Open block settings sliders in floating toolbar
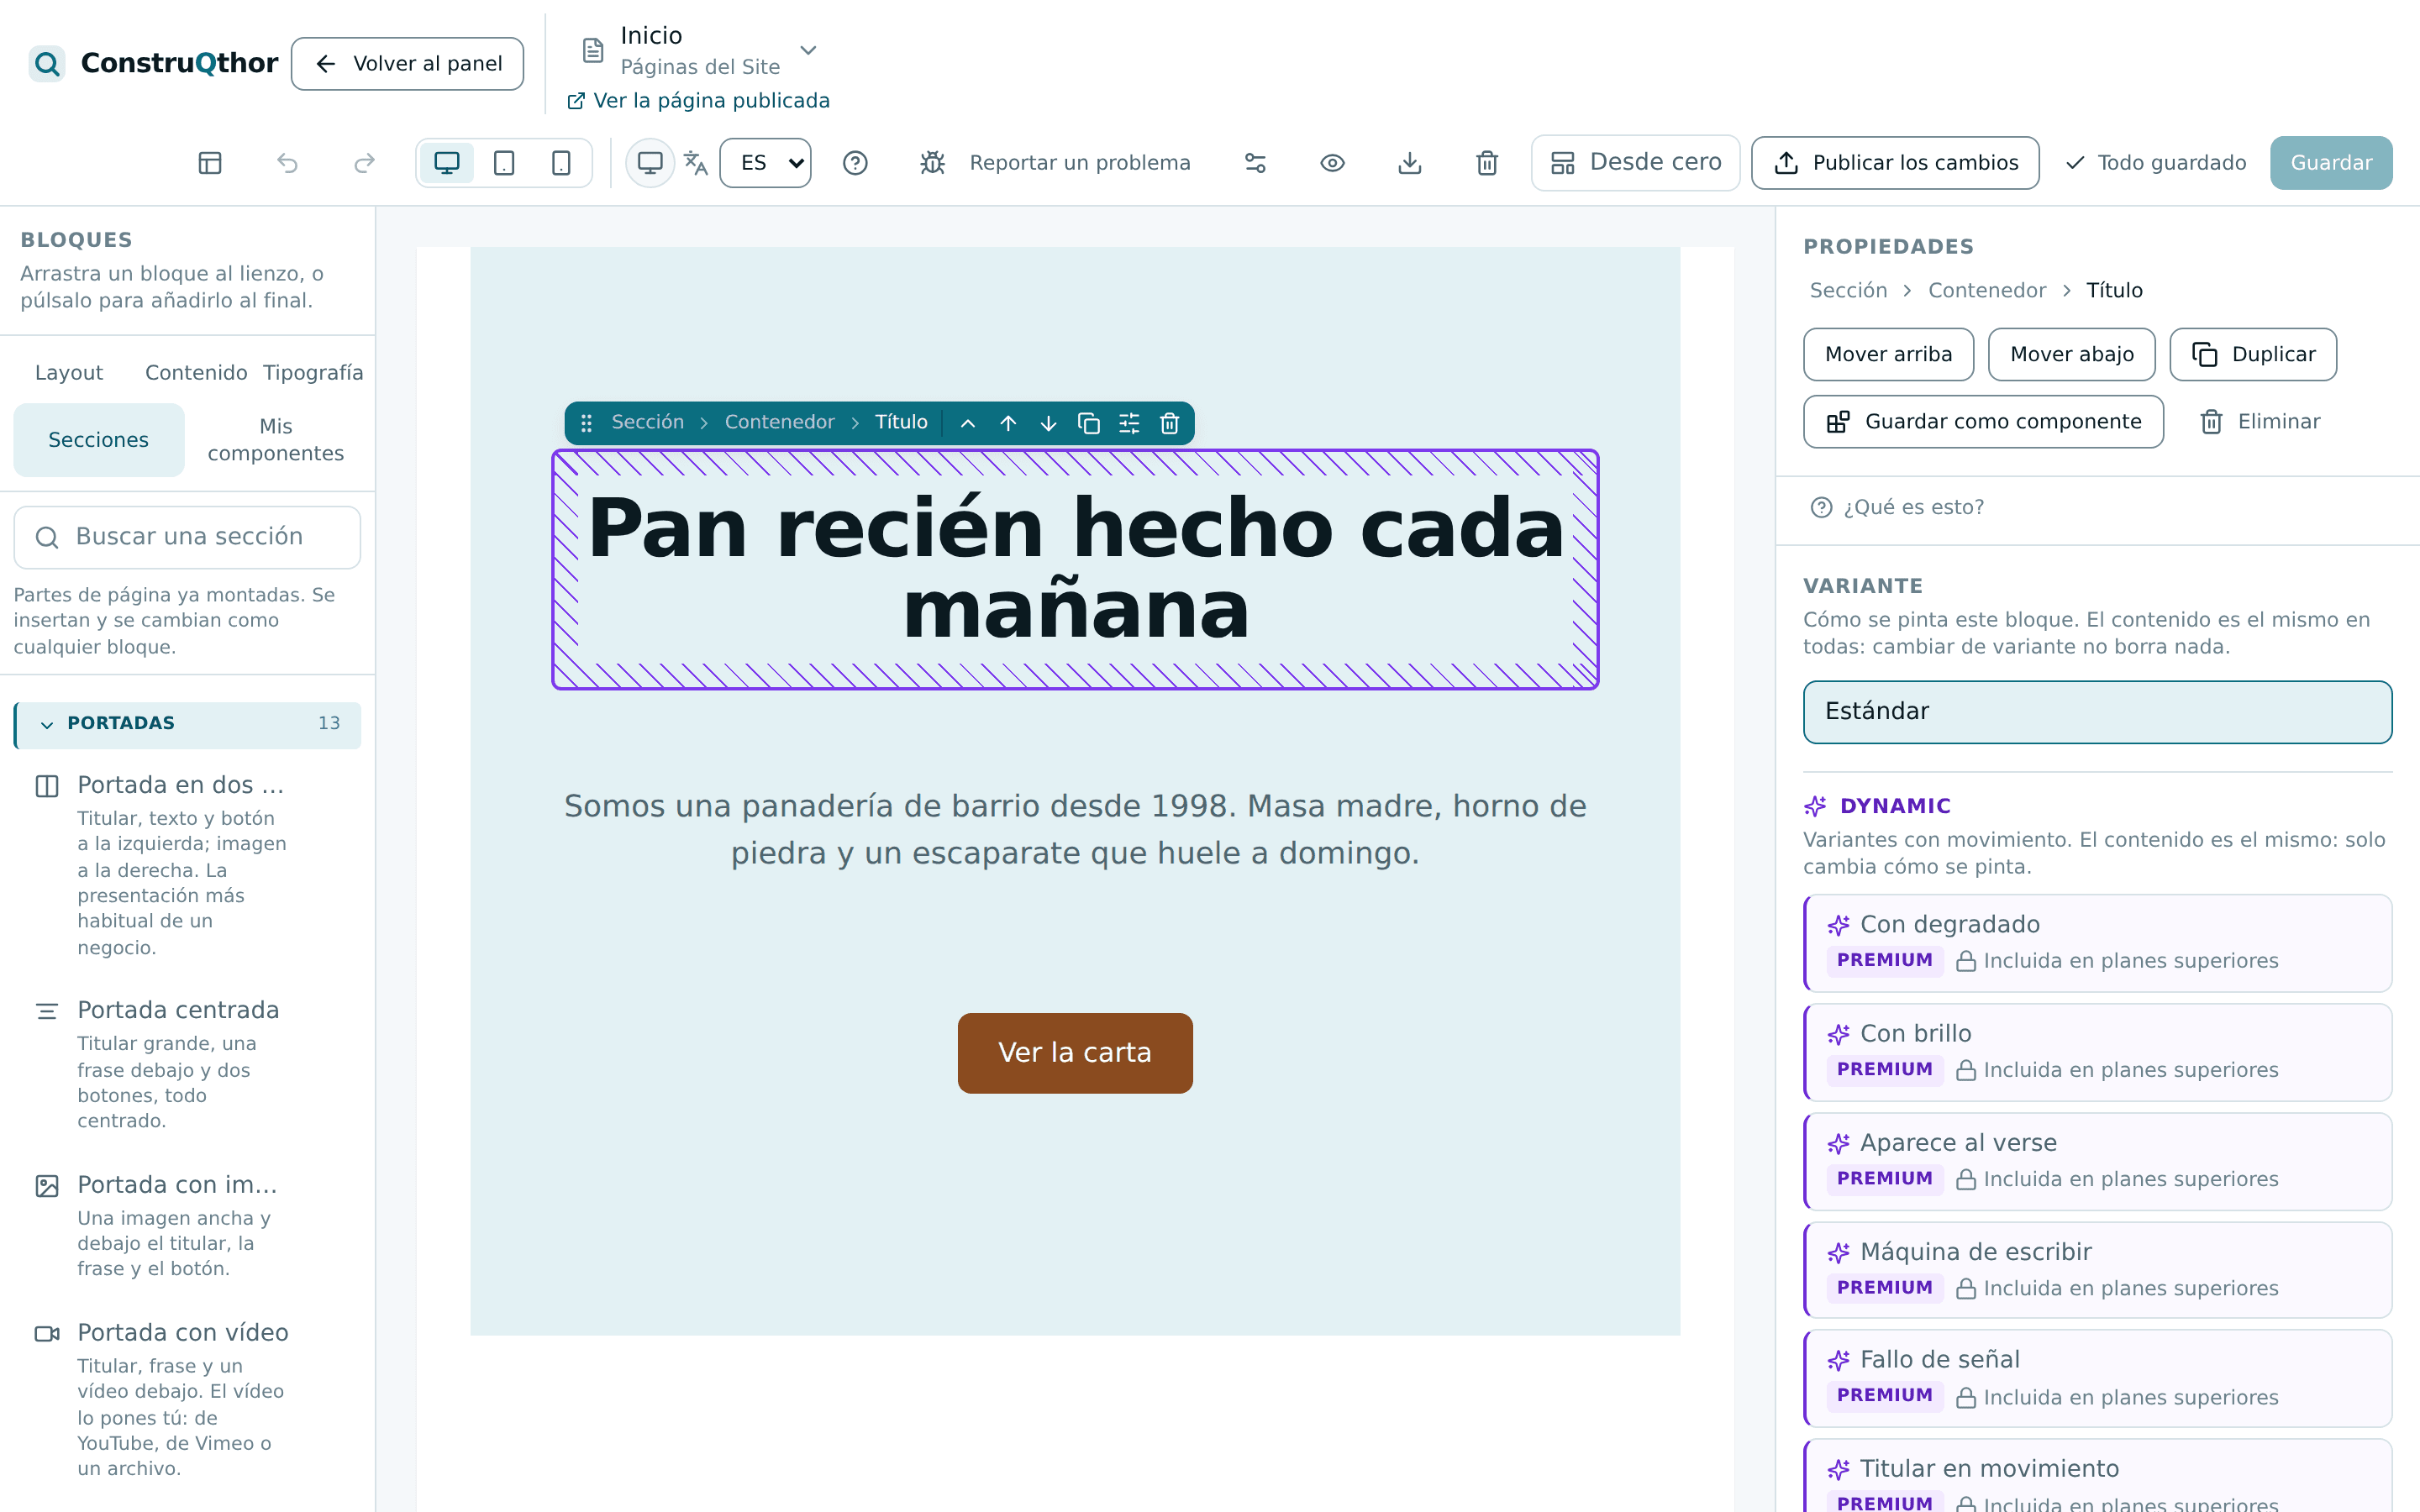Screen dimensions: 2420x1512 (x=1129, y=423)
